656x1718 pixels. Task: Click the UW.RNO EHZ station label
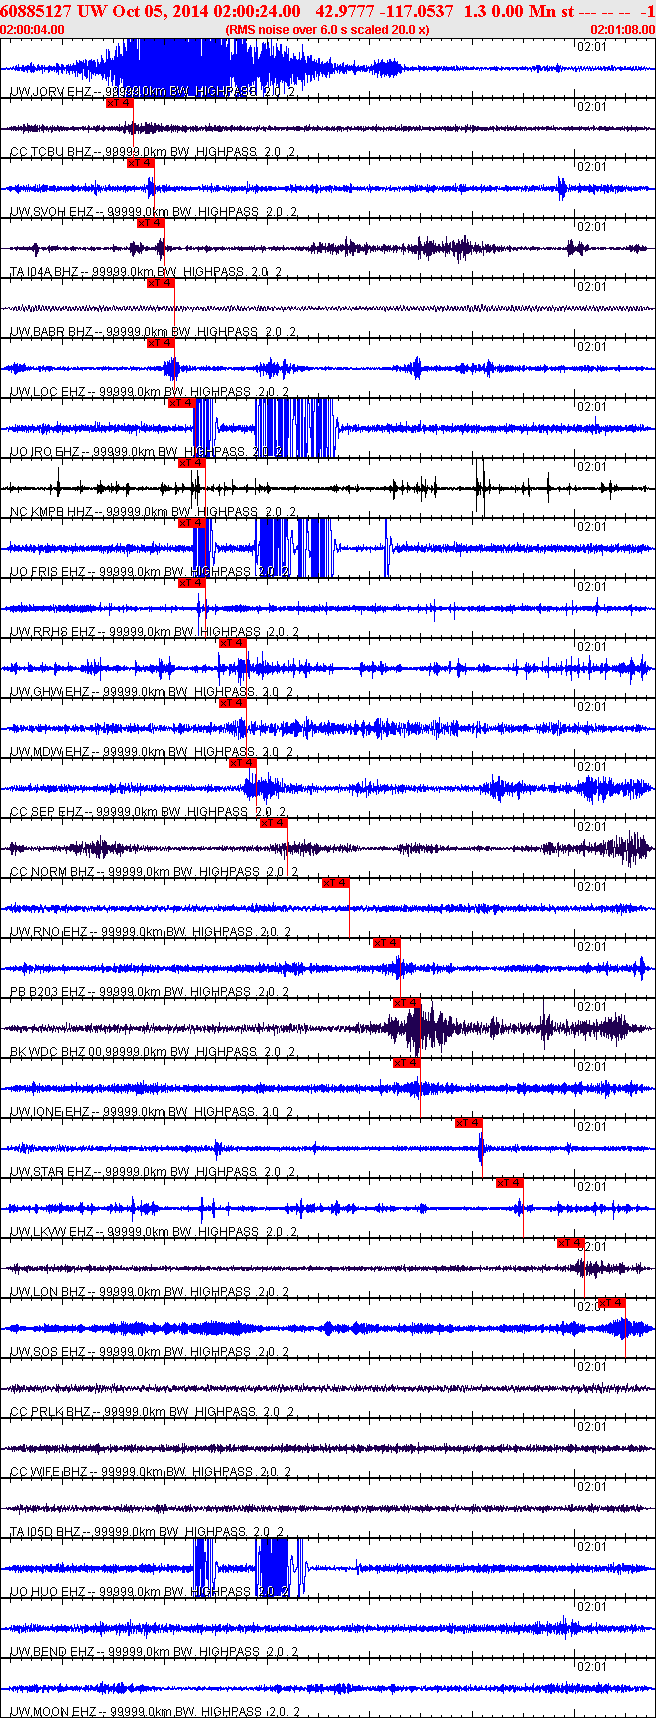tap(47, 932)
